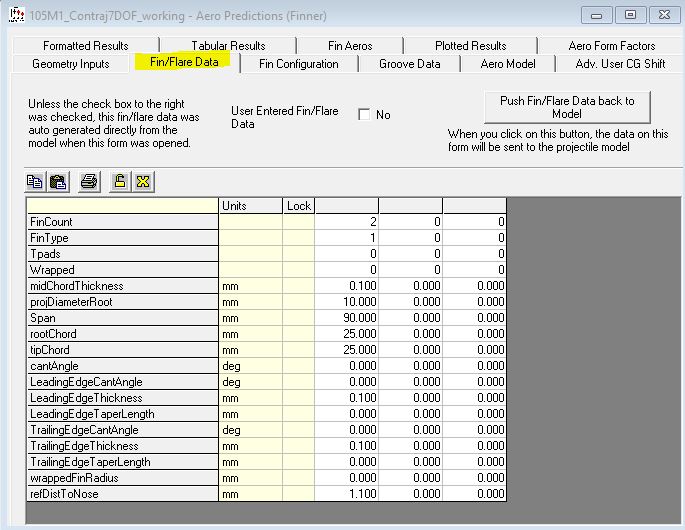
Task: Open the Fin Aeros tab
Action: click(350, 46)
